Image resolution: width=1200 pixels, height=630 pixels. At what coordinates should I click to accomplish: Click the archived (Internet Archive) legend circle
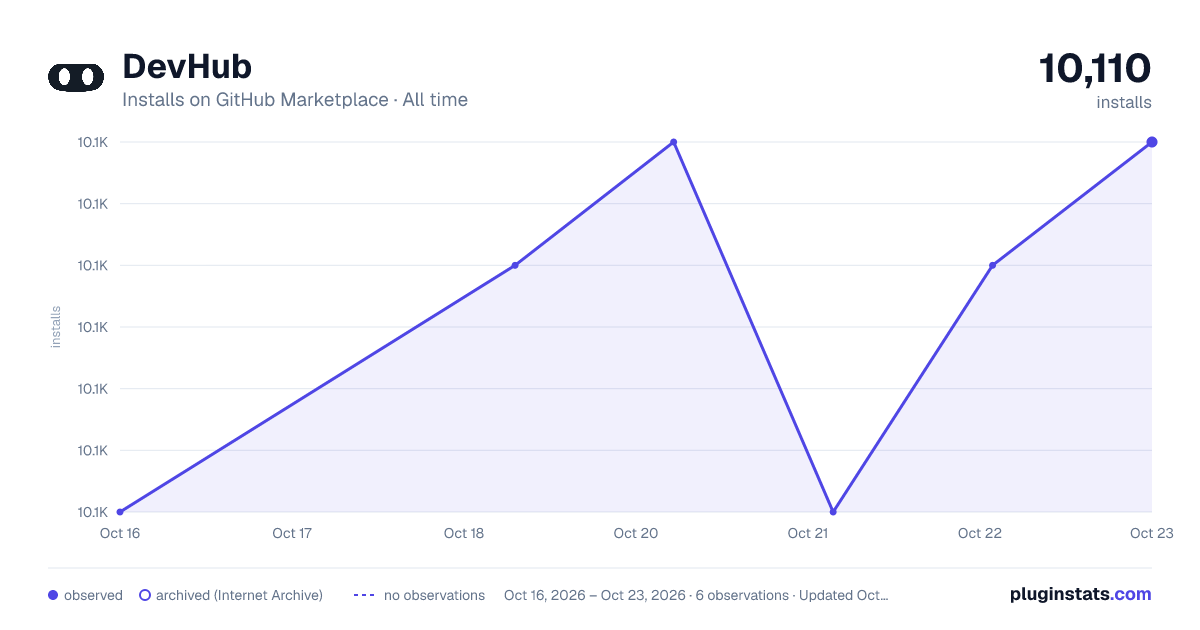[145, 595]
